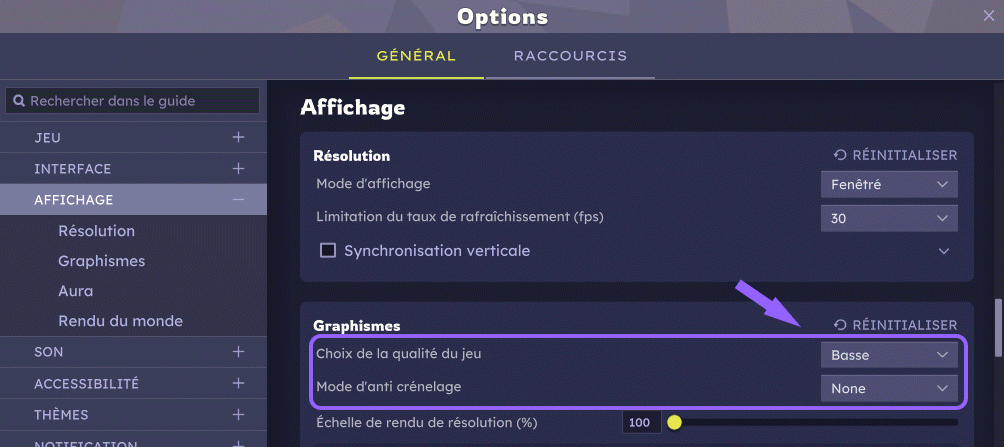Image resolution: width=1004 pixels, height=447 pixels.
Task: Reset the Résolution settings
Action: (x=895, y=155)
